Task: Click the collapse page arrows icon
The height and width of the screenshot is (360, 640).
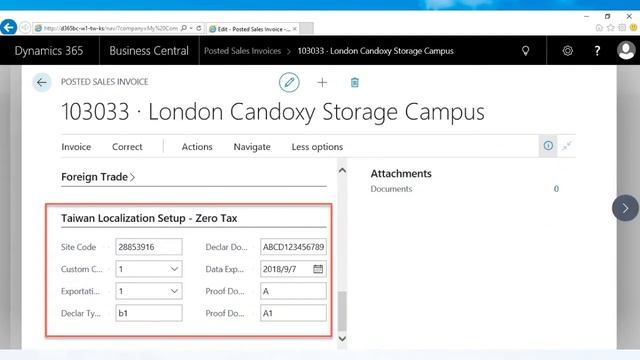Action: [x=567, y=146]
